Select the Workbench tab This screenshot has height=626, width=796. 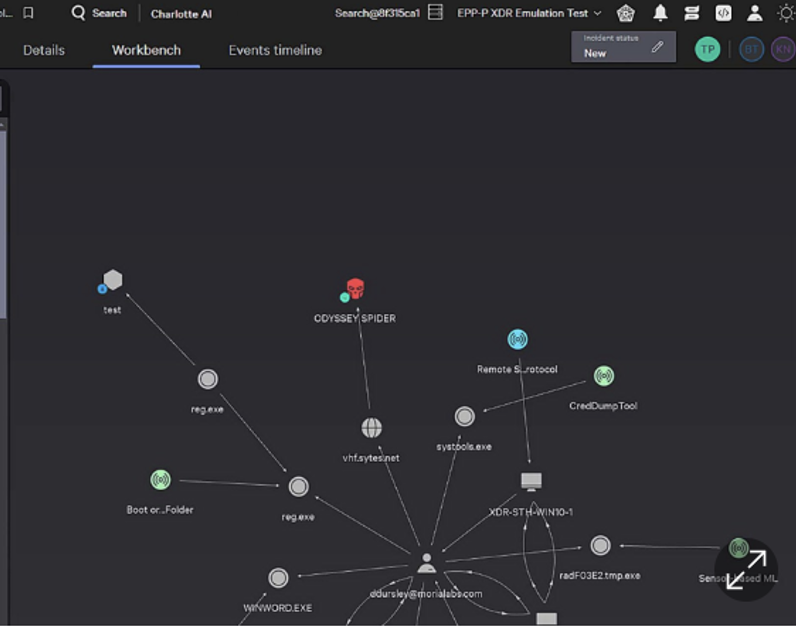pos(146,50)
